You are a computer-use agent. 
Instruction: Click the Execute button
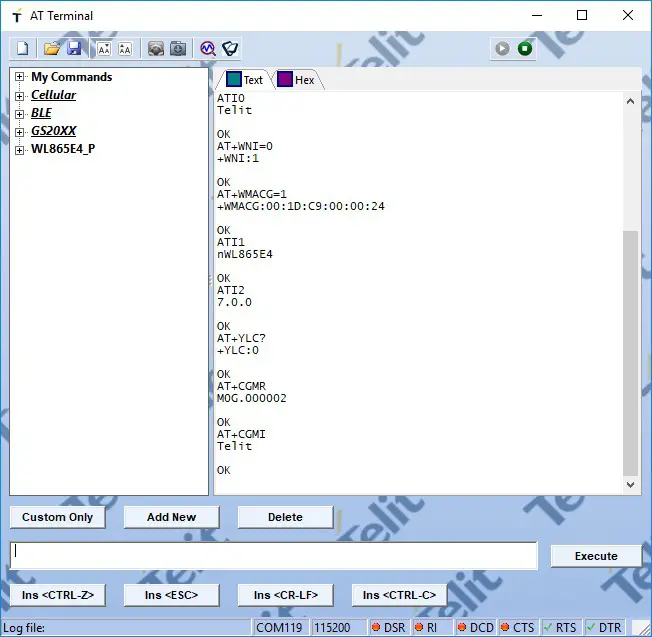(x=596, y=556)
